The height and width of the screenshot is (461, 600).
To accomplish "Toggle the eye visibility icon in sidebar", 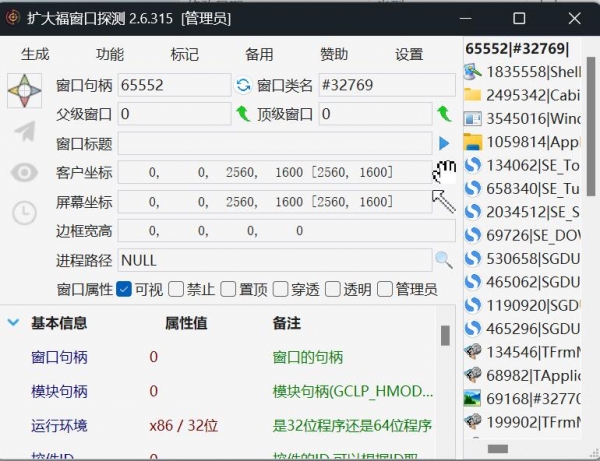I will (24, 172).
